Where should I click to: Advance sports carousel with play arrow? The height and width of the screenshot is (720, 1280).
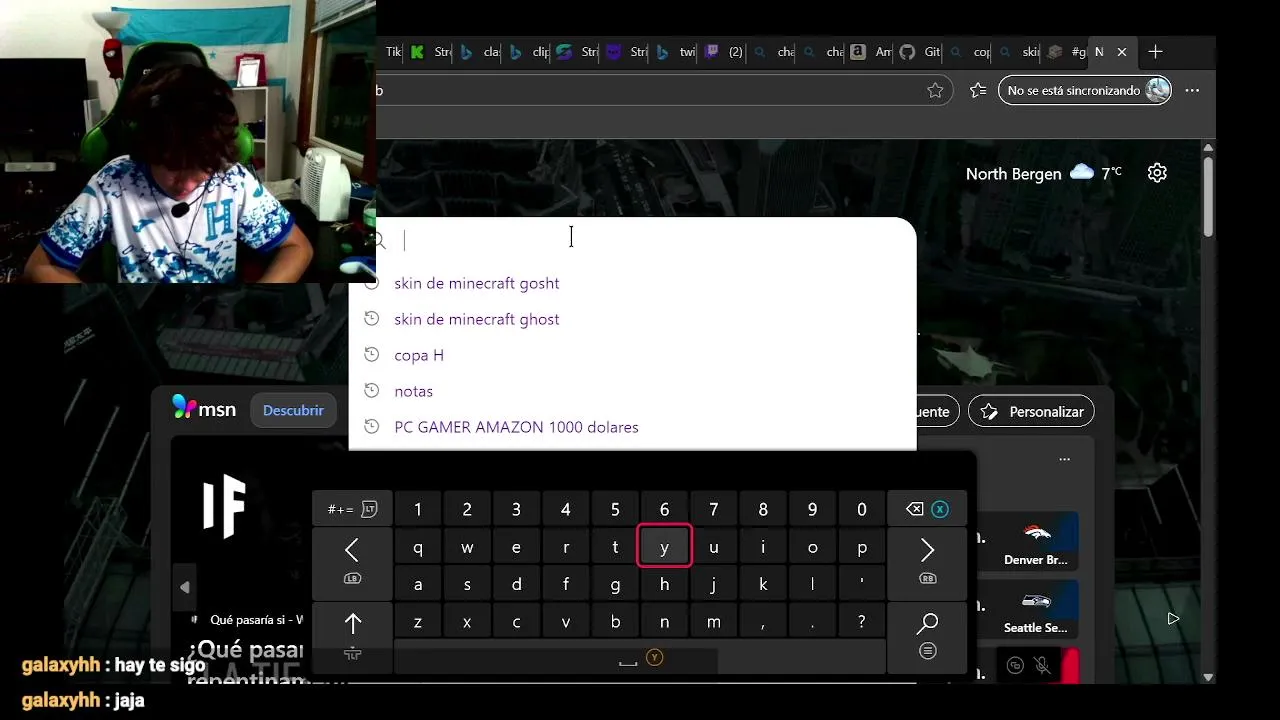1173,619
